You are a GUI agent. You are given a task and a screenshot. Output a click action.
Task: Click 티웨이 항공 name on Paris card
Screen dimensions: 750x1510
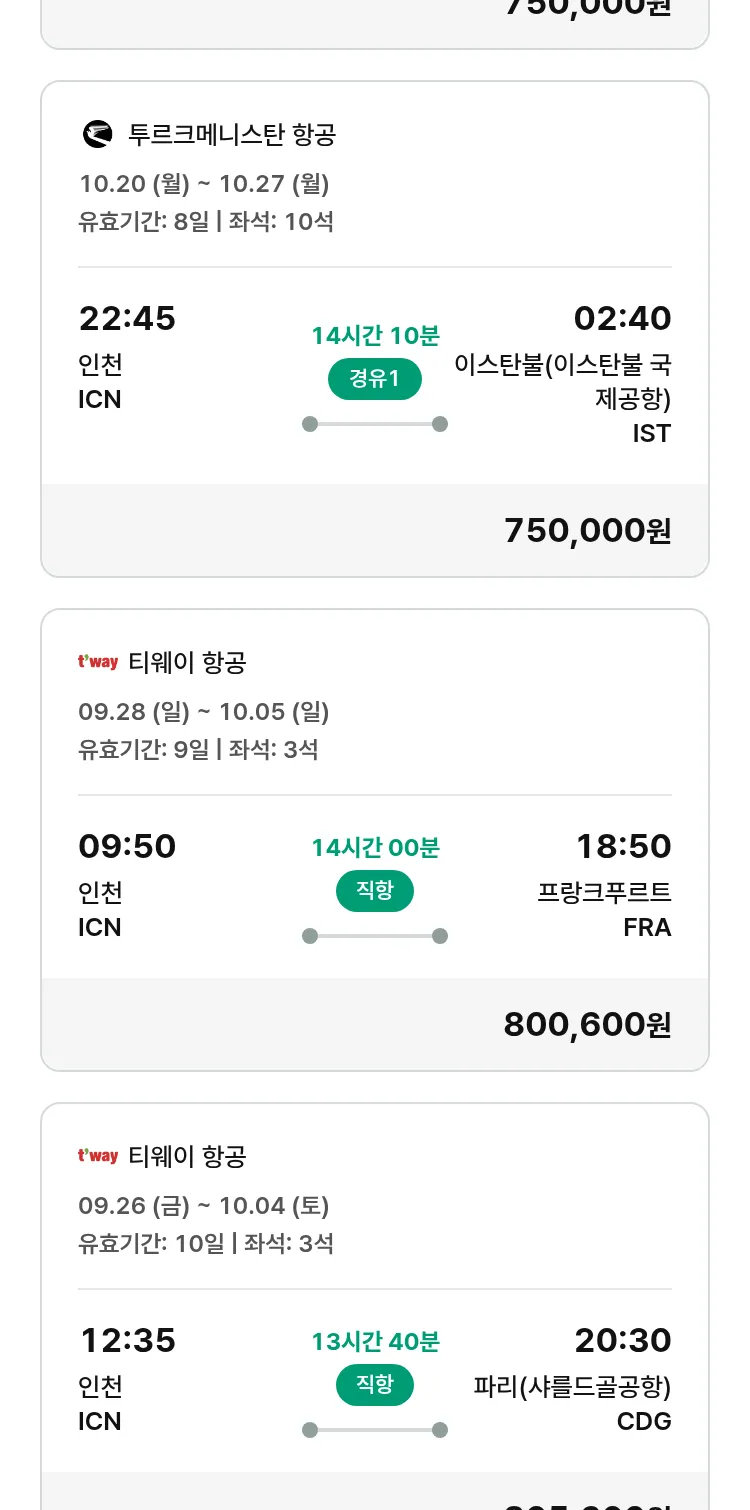[187, 1156]
